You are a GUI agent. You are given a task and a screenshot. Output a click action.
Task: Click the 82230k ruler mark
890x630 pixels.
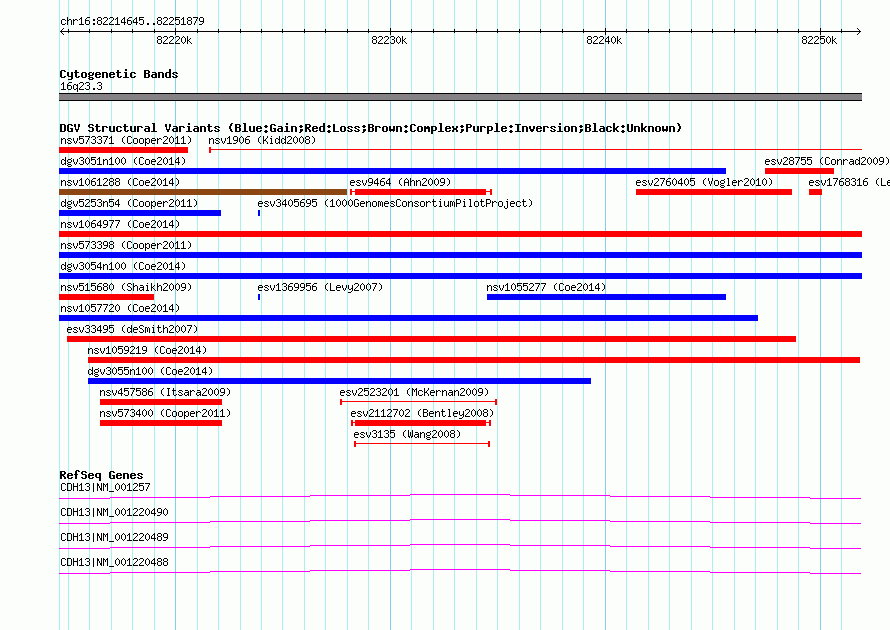click(x=389, y=40)
